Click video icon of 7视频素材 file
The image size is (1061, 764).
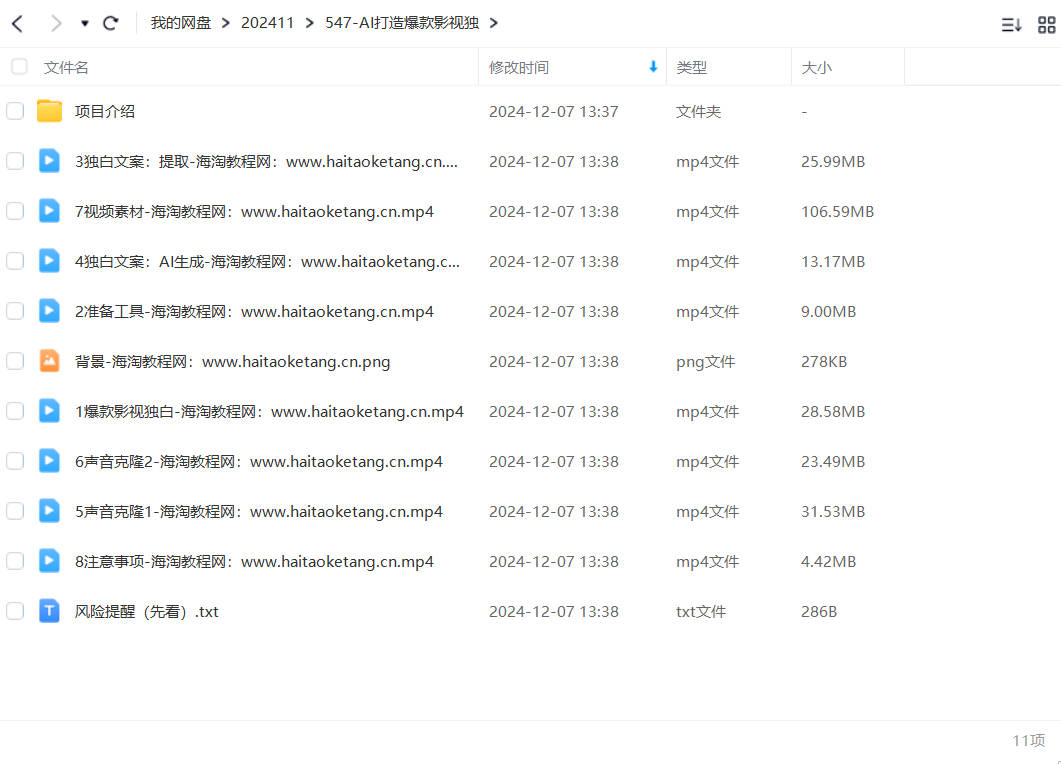point(49,210)
